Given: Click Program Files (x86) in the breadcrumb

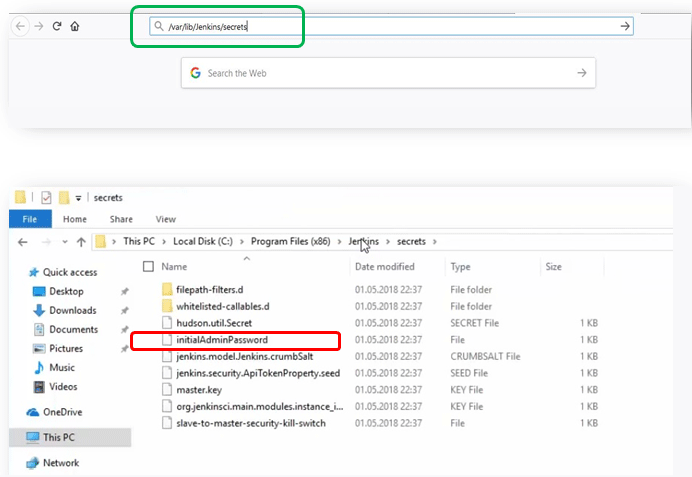Looking at the screenshot, I should pyautogui.click(x=292, y=241).
